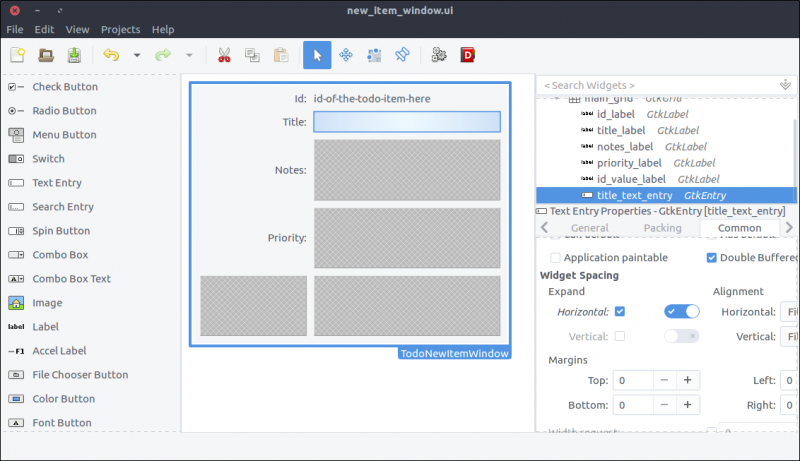The height and width of the screenshot is (461, 800).
Task: Open the undo history dropdown arrow
Action: 137,56
